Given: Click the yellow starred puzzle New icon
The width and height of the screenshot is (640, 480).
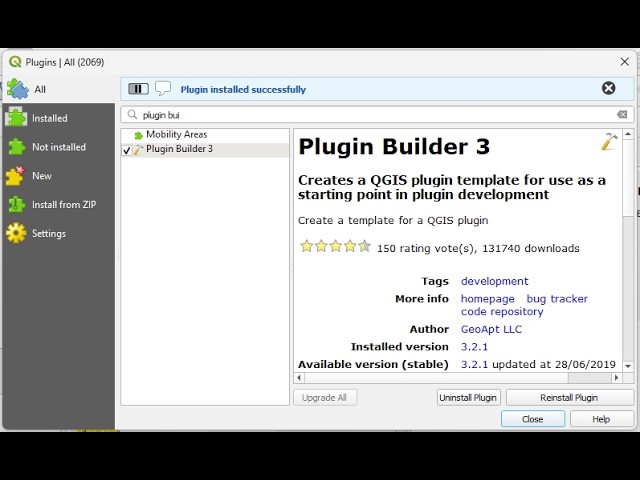Looking at the screenshot, I should (x=15, y=176).
